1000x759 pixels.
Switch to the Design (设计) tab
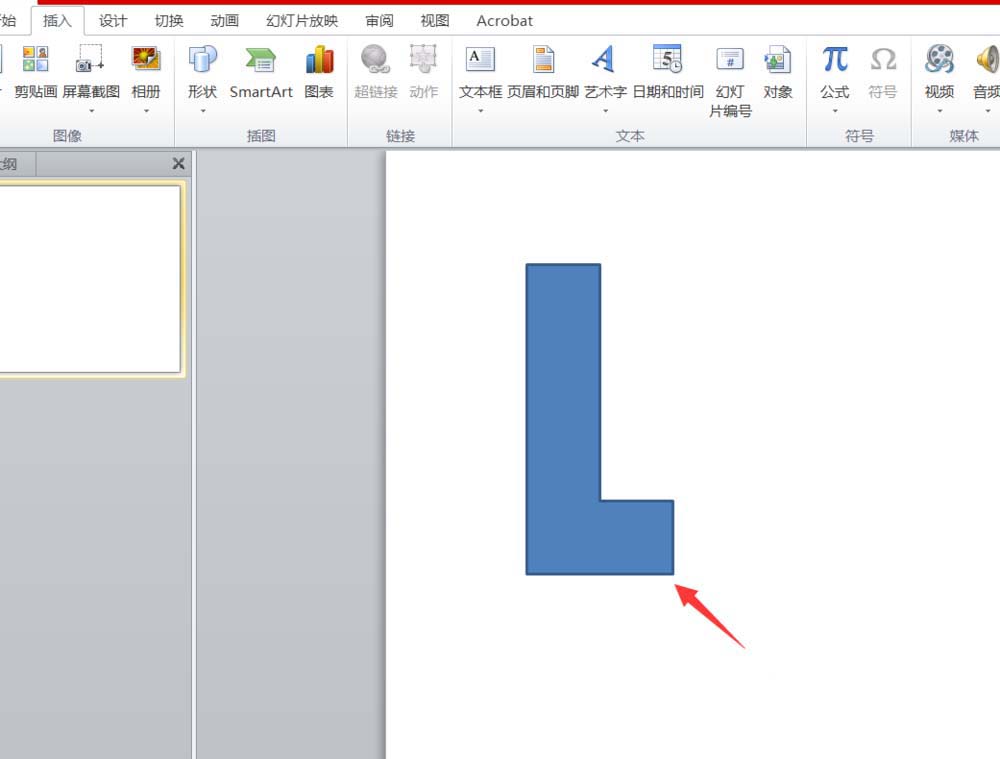point(113,21)
